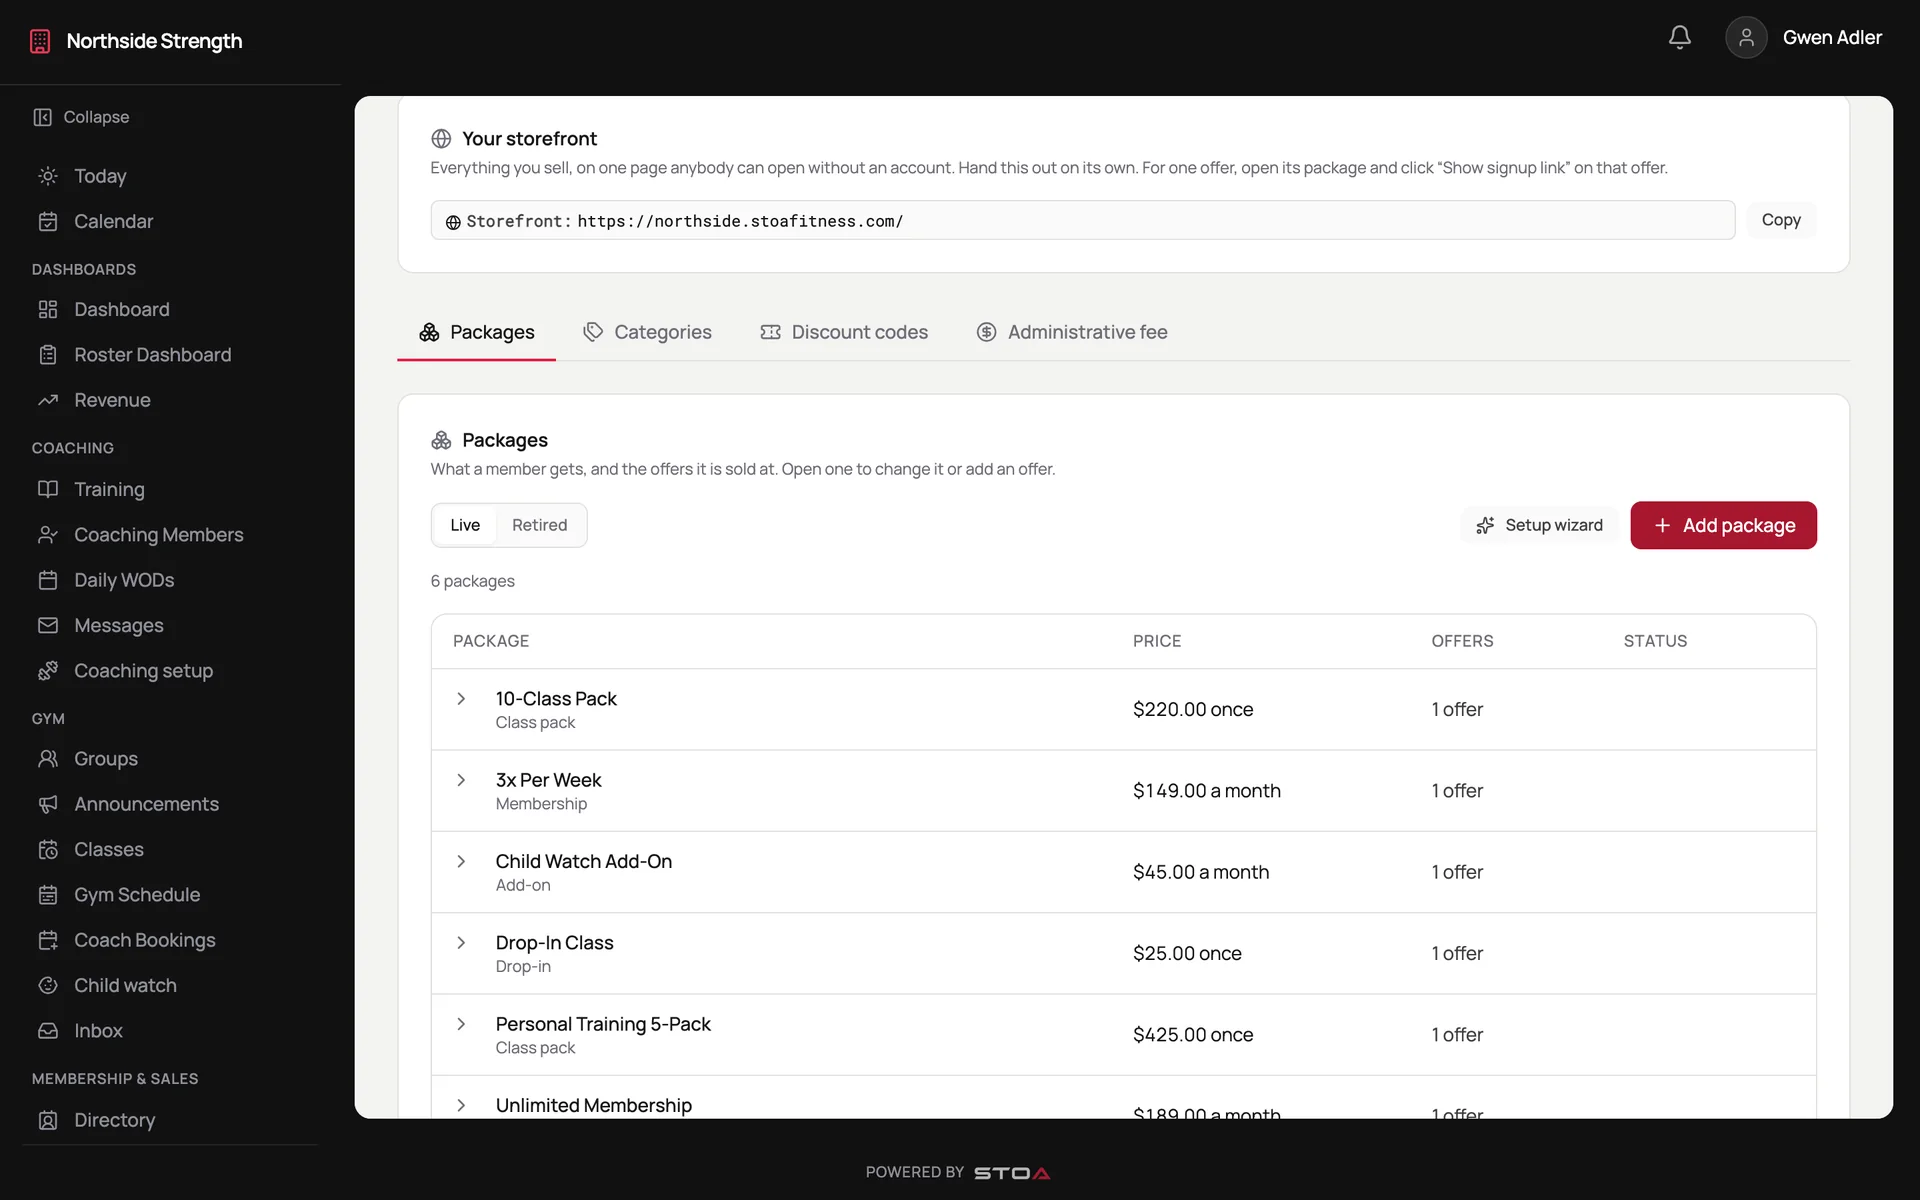Screen dimensions: 1920x1200
Task: Click the storefront URL field
Action: pyautogui.click(x=1083, y=220)
